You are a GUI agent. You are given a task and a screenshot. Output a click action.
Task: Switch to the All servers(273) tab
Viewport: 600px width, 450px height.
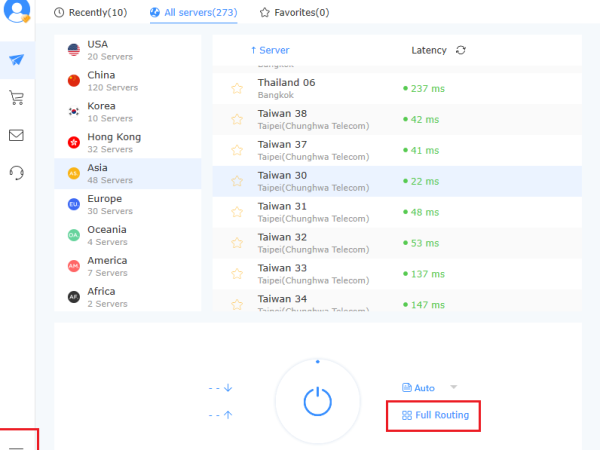pyautogui.click(x=194, y=13)
